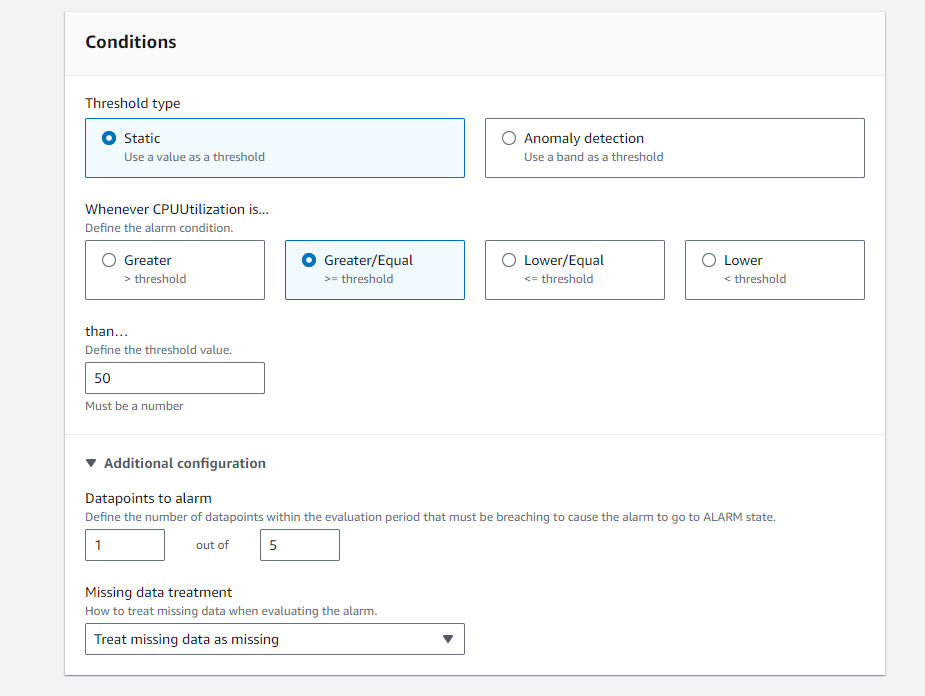Collapse the Additional configuration triangle icon

[92, 463]
